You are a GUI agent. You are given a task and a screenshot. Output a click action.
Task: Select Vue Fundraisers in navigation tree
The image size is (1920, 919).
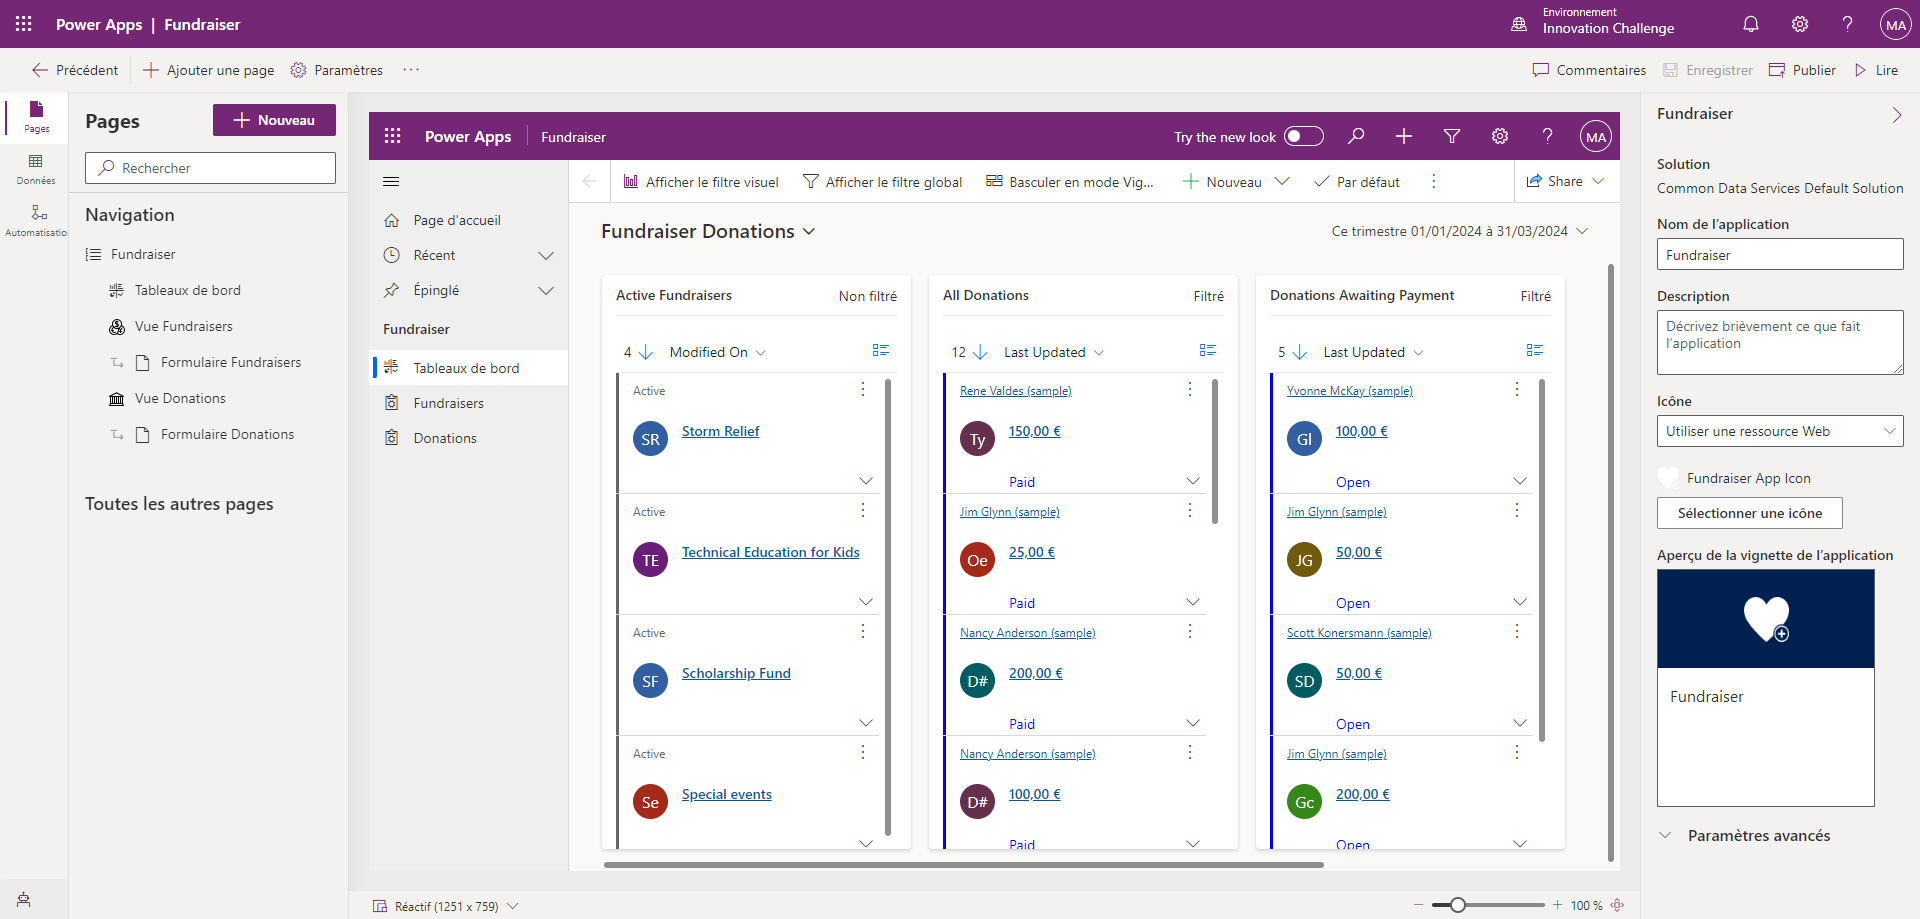click(184, 326)
